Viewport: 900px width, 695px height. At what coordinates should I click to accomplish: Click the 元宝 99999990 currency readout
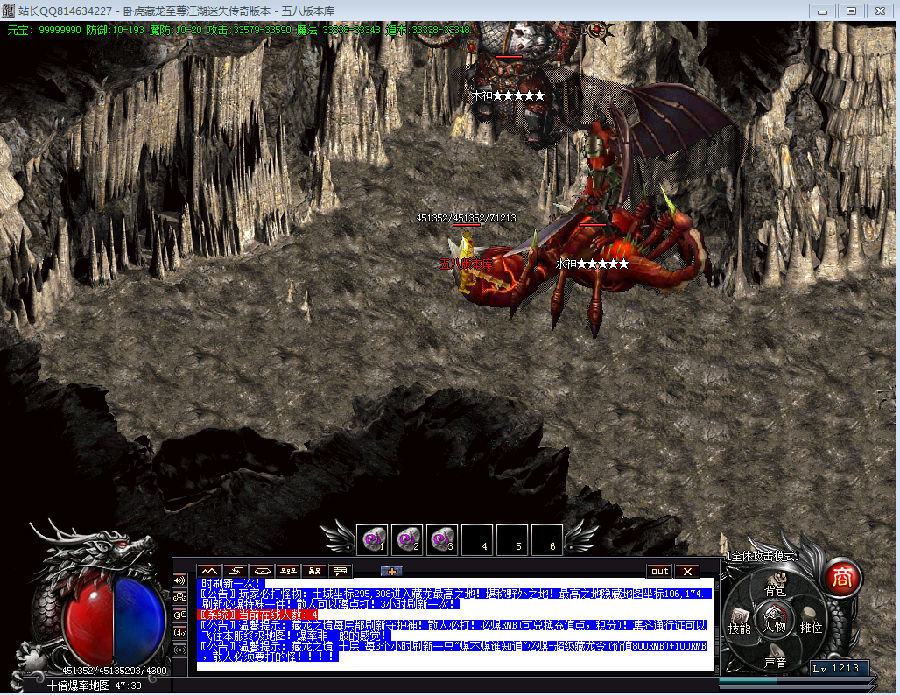(44, 29)
